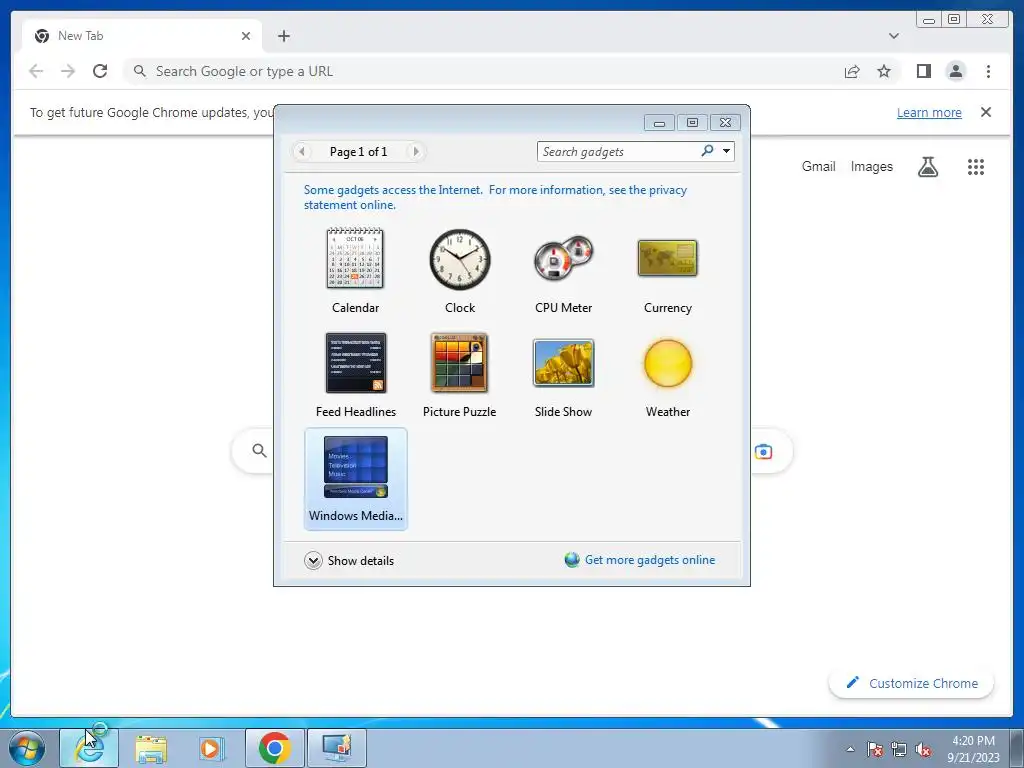Open the Google apps grid icon
Screen dimensions: 1024x768
tap(976, 167)
